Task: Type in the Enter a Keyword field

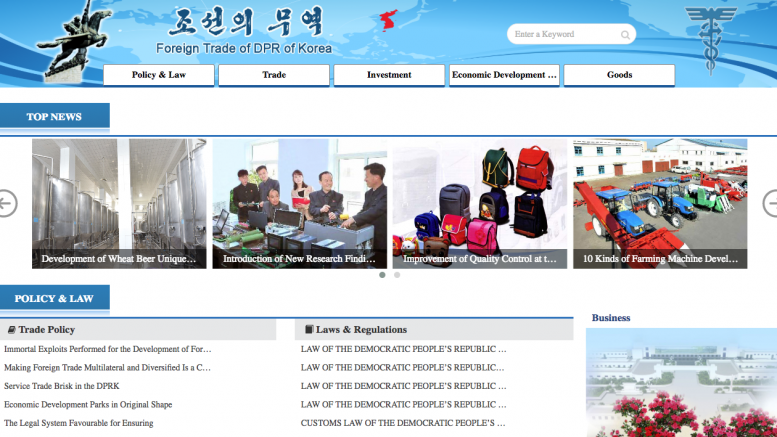Action: click(x=563, y=35)
